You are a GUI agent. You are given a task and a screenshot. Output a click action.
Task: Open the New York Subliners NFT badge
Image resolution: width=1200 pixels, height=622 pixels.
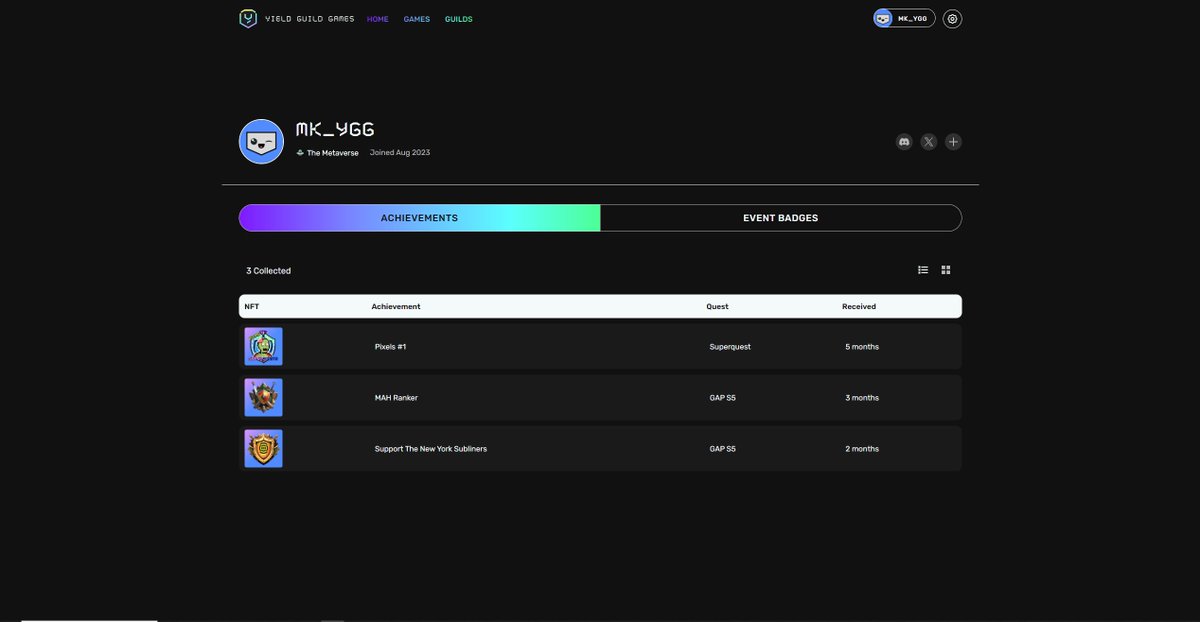(264, 449)
